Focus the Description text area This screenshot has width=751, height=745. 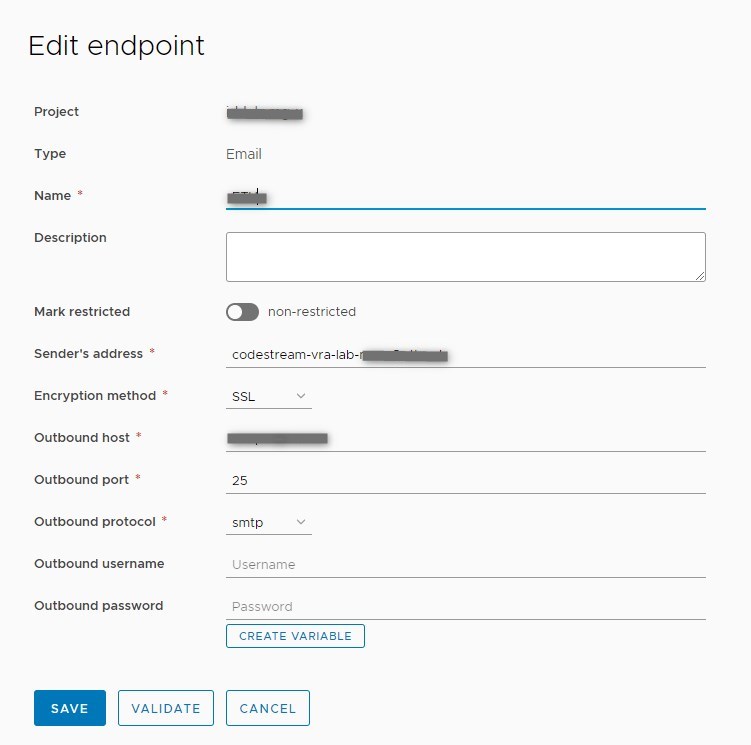465,257
